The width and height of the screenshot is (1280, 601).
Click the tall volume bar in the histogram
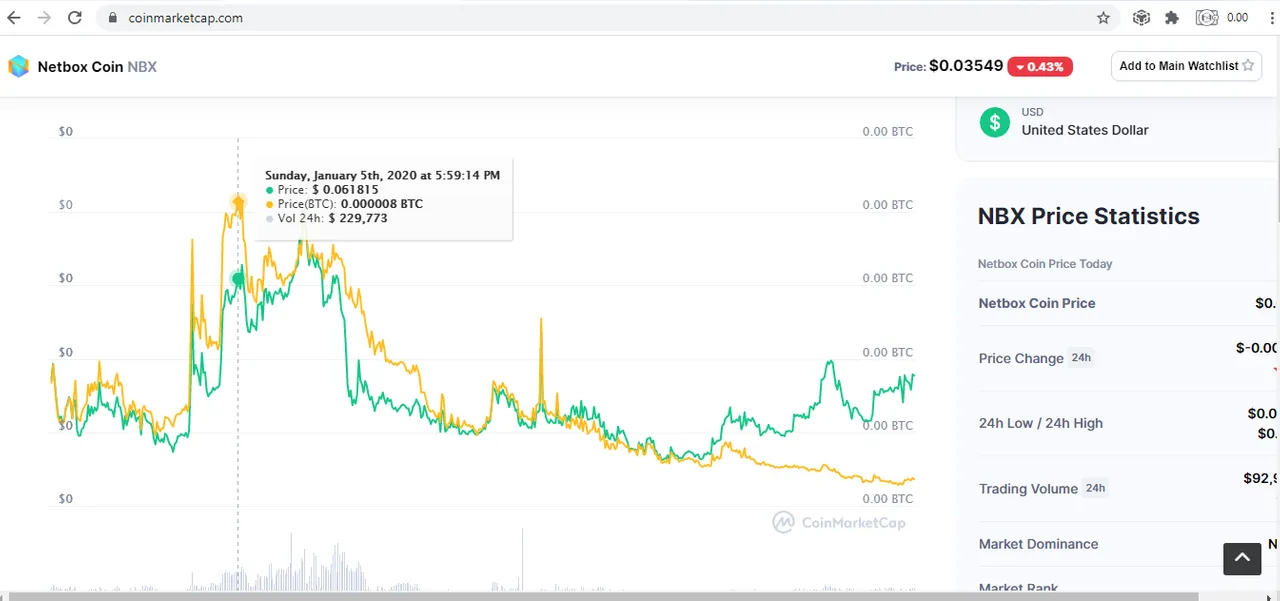522,560
